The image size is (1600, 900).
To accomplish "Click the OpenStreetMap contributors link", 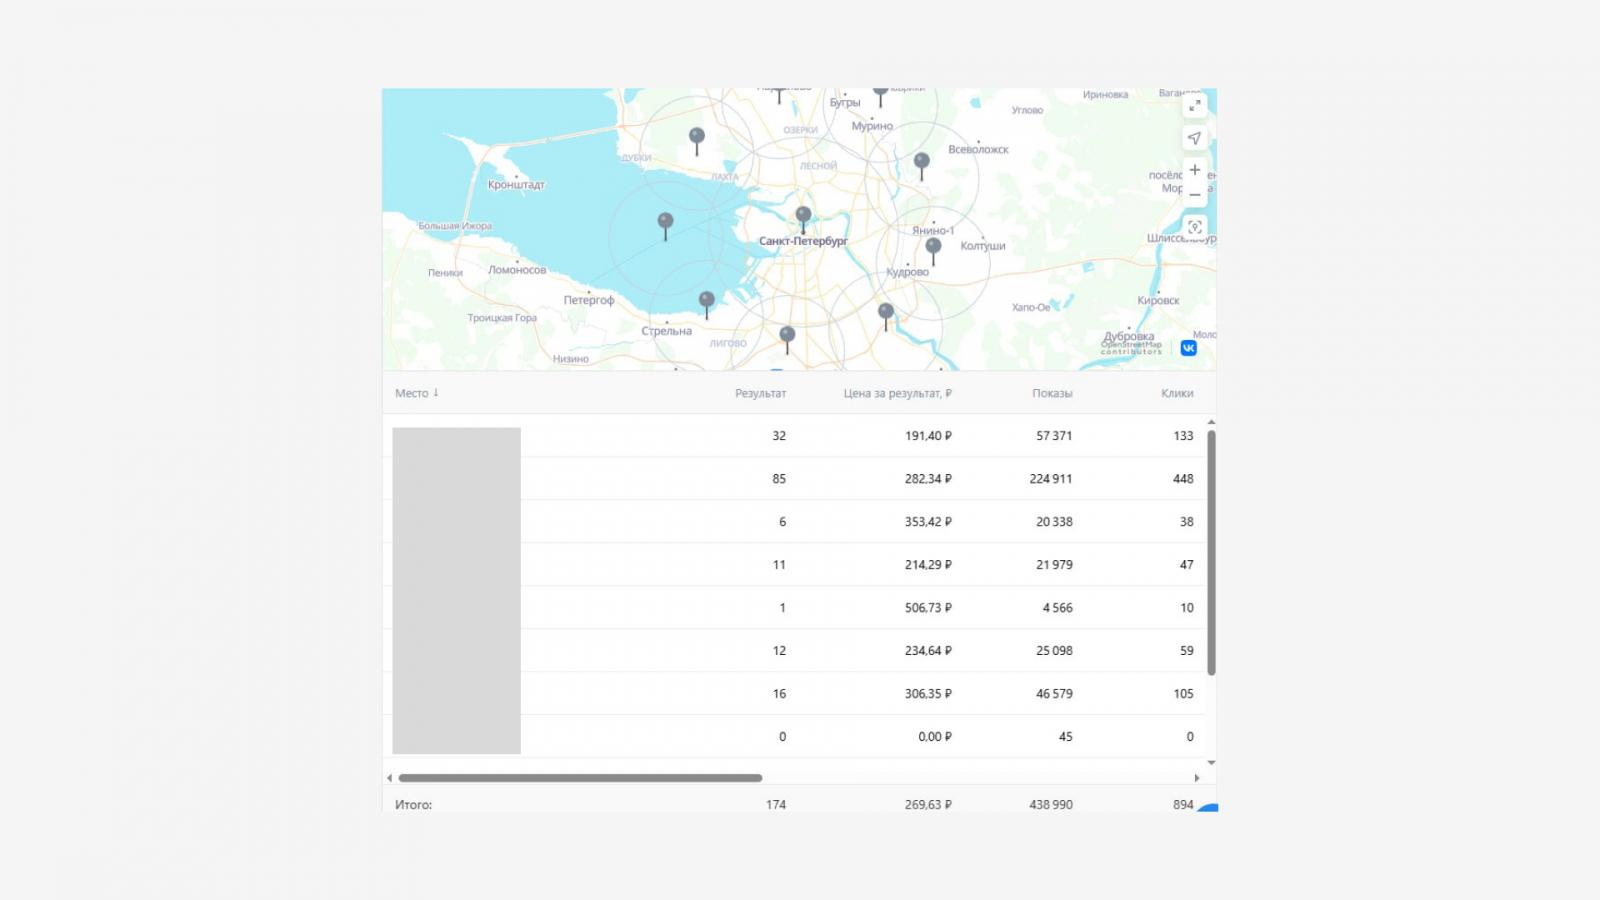I will click(1132, 348).
